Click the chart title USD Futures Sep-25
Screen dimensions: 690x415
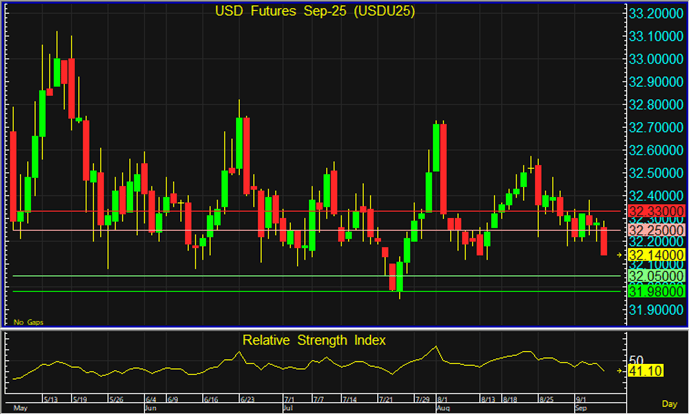tap(317, 13)
